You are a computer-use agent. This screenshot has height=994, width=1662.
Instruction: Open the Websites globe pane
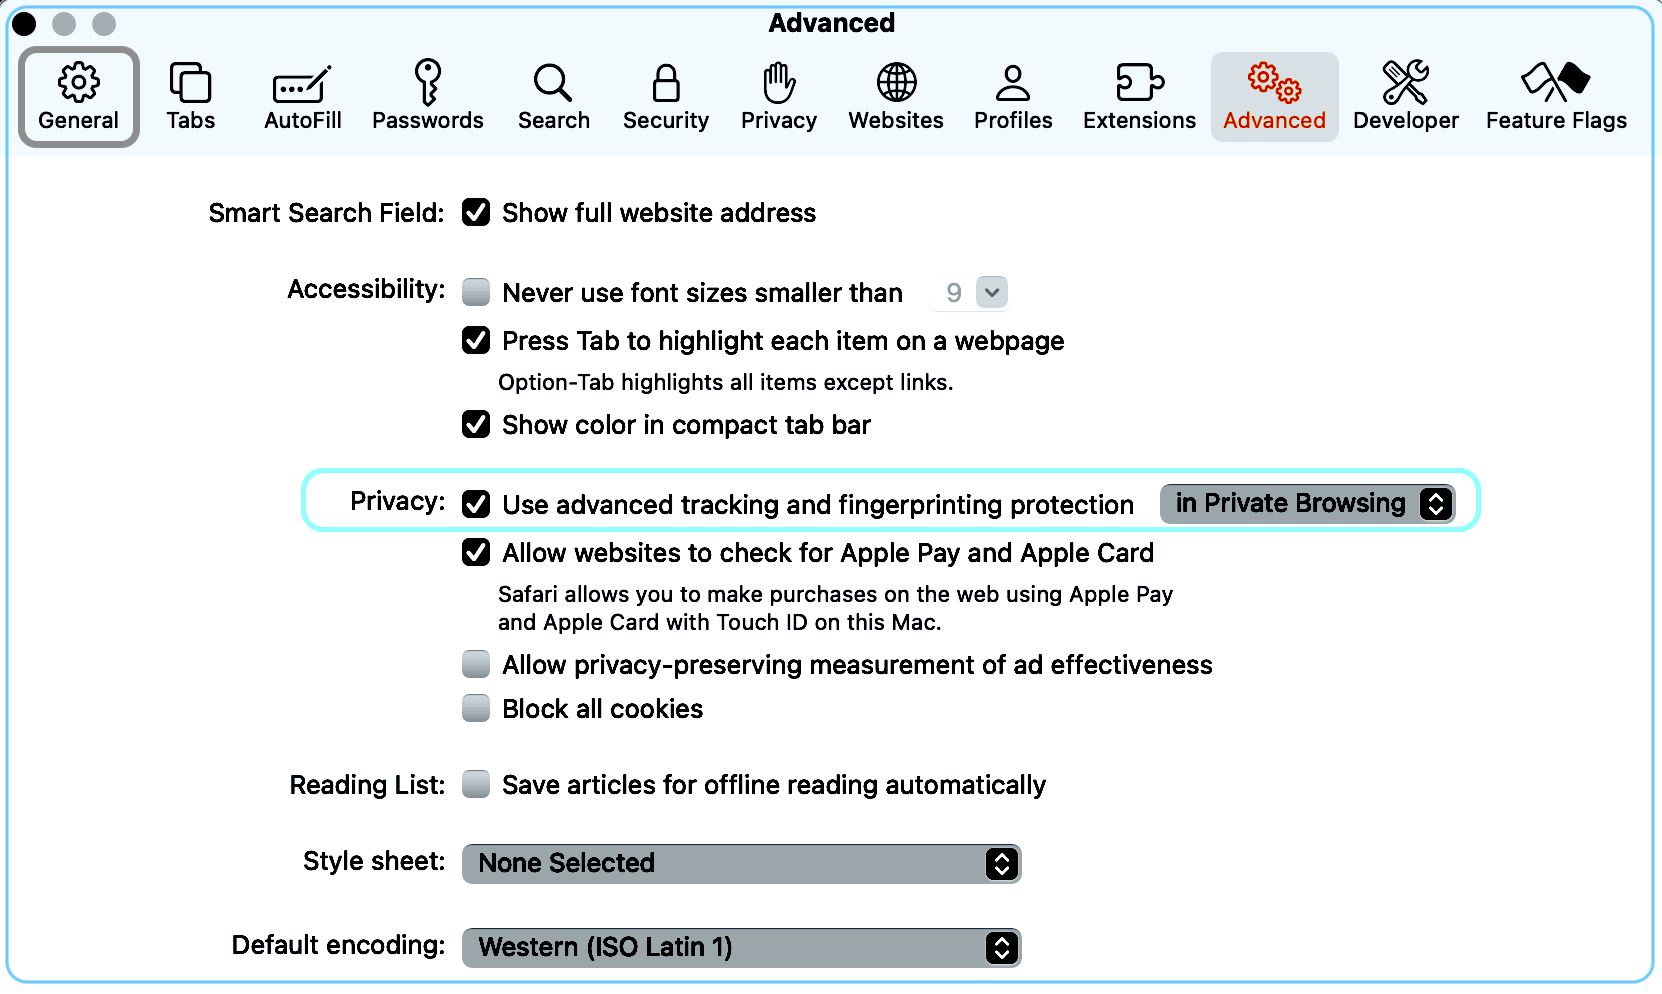pos(896,97)
